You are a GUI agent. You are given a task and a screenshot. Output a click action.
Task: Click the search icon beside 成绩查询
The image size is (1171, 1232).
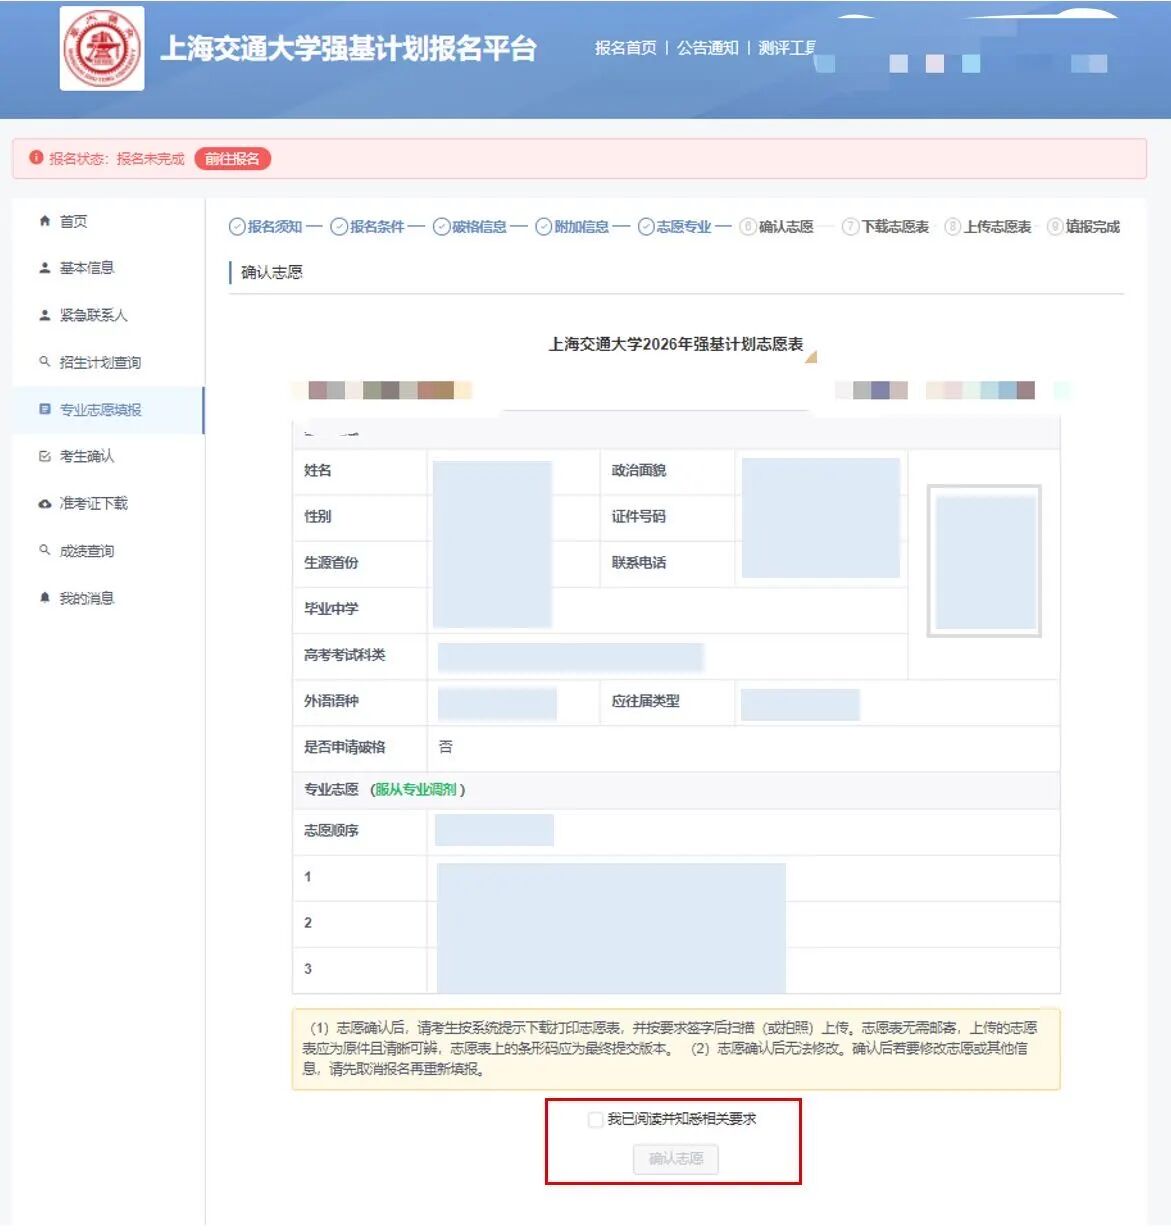point(44,550)
